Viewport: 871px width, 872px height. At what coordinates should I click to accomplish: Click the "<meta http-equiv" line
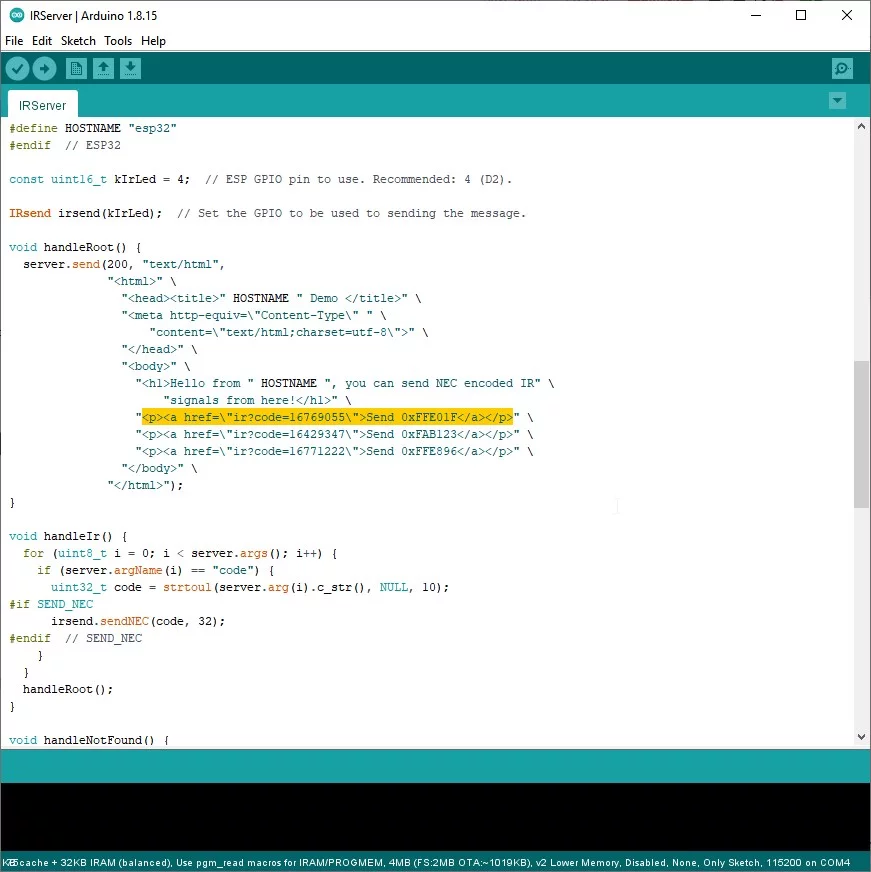point(254,315)
